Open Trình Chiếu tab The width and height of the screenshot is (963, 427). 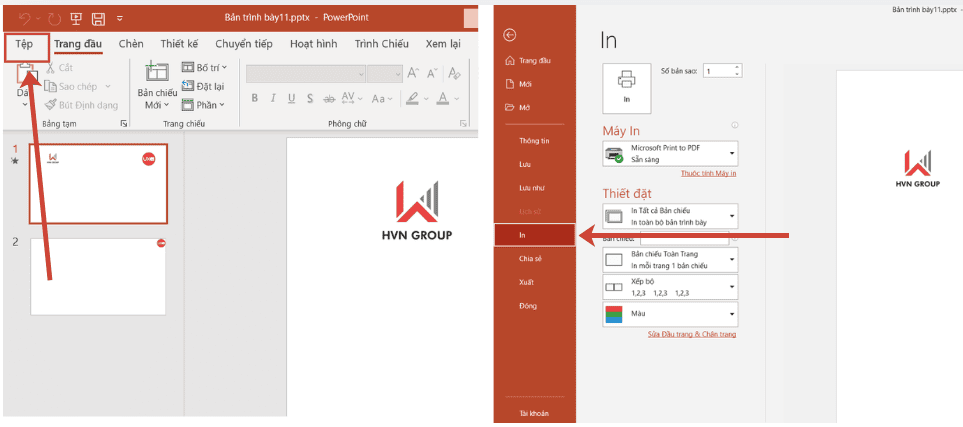pos(381,44)
